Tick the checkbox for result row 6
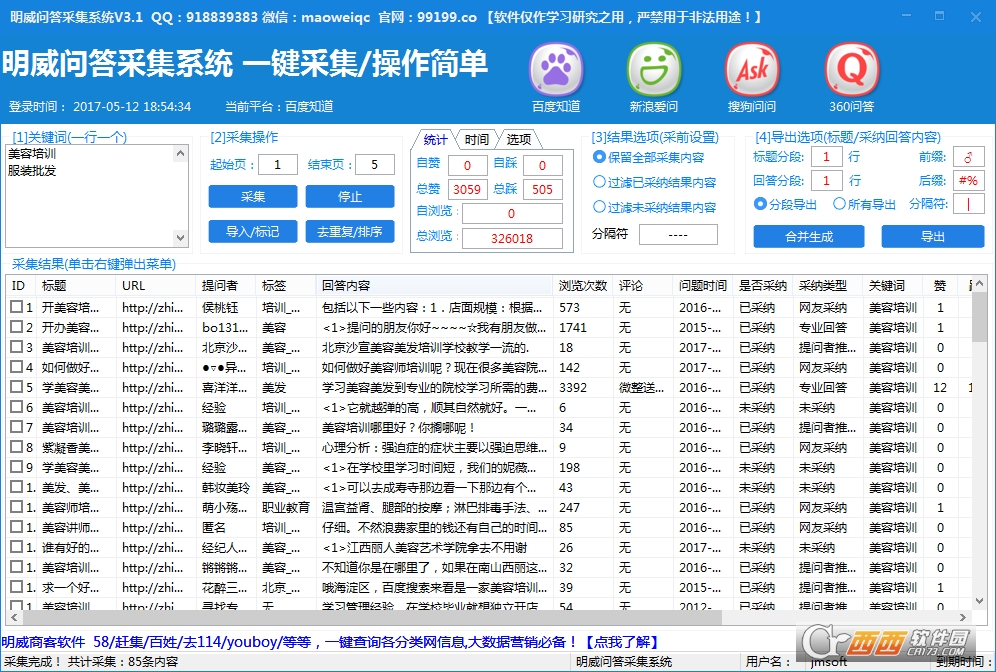Viewport: 996px width, 672px height. (17, 407)
